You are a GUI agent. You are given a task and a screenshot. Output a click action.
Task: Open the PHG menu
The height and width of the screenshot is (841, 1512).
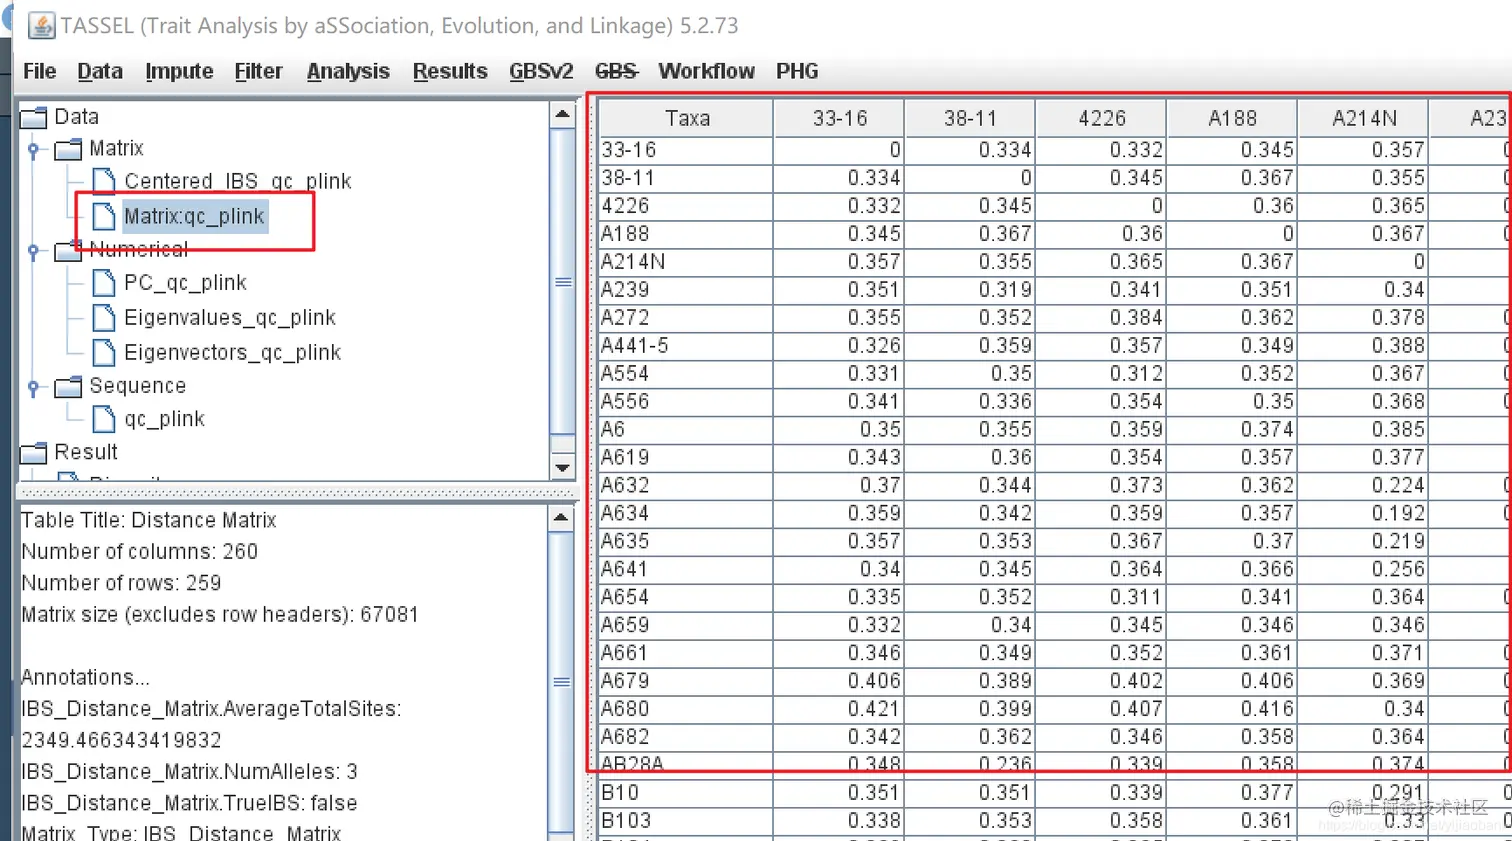click(x=797, y=71)
